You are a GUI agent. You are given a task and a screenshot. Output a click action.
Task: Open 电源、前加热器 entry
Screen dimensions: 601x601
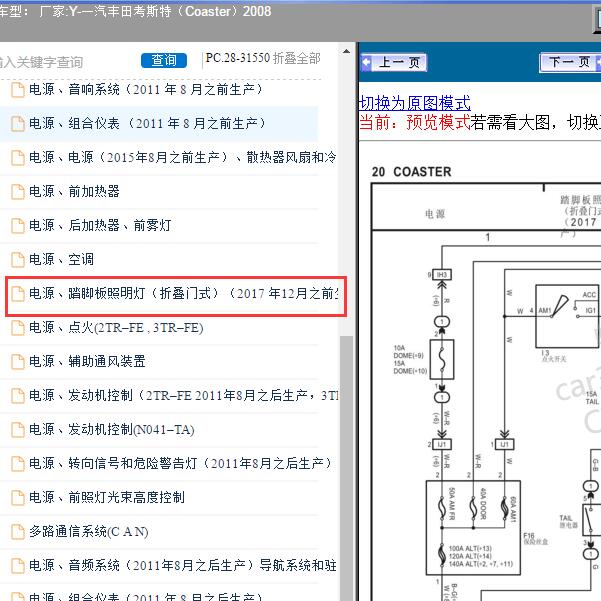pos(74,191)
